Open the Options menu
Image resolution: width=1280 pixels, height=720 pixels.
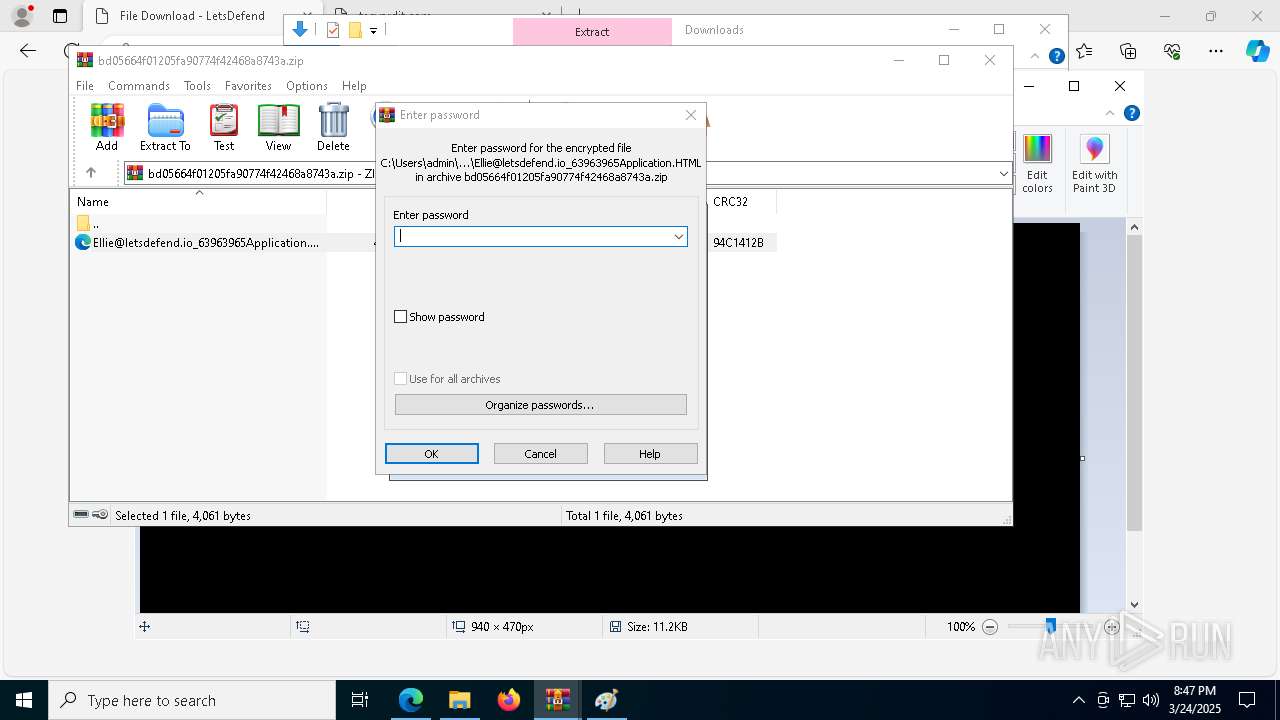(x=307, y=86)
